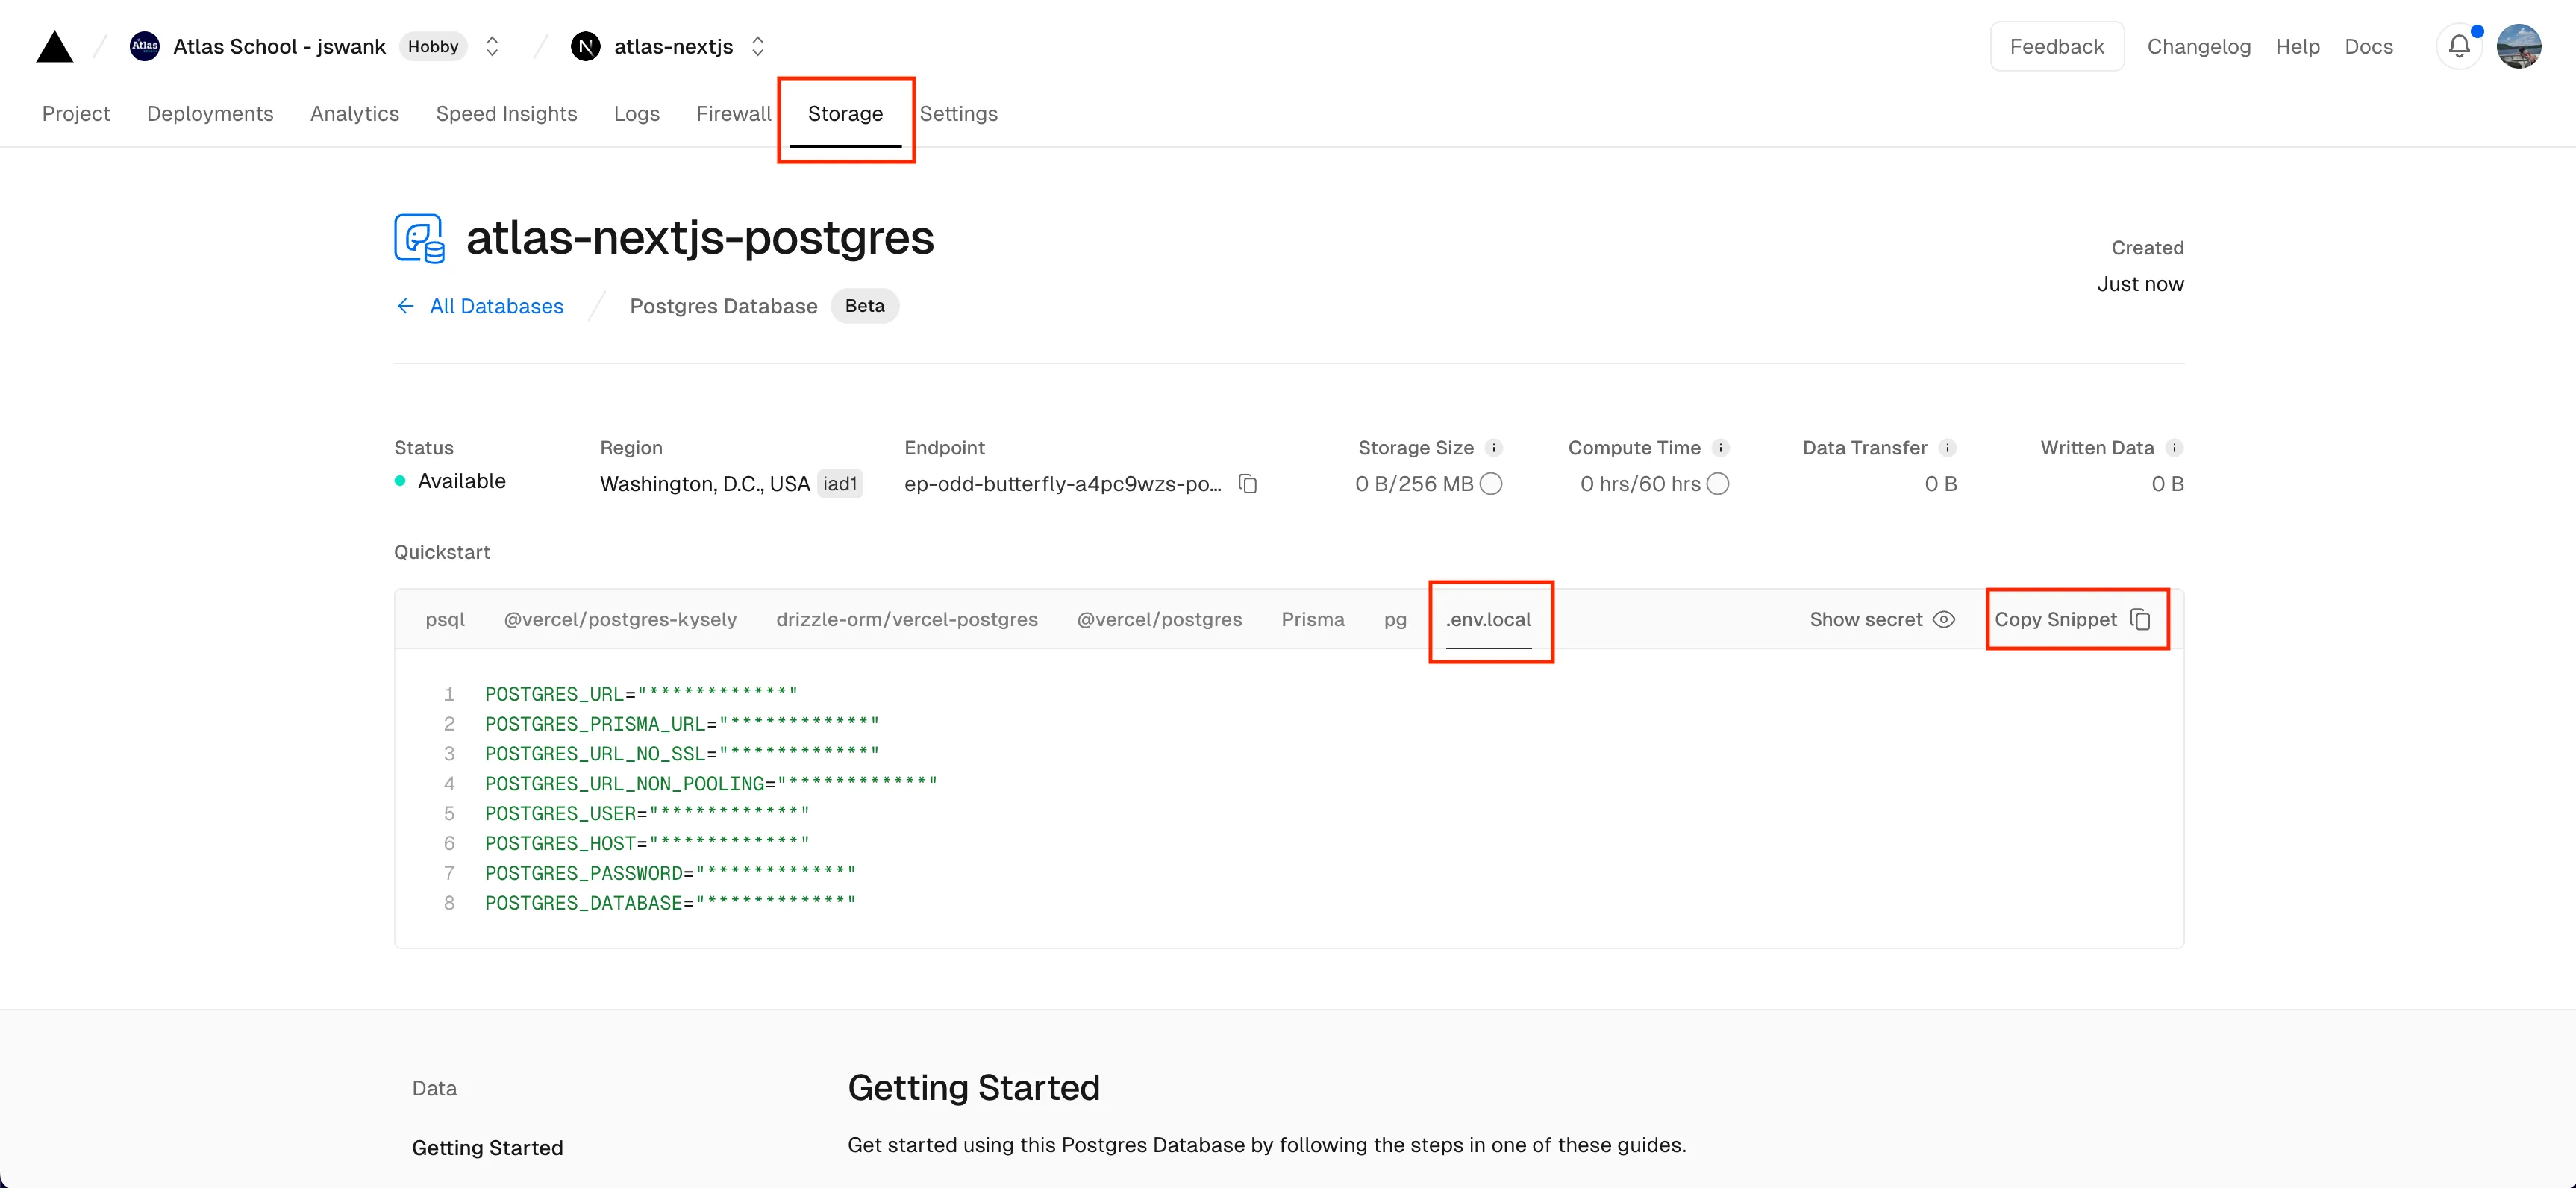
Task: Select the pg quickstart tab
Action: pos(1395,619)
